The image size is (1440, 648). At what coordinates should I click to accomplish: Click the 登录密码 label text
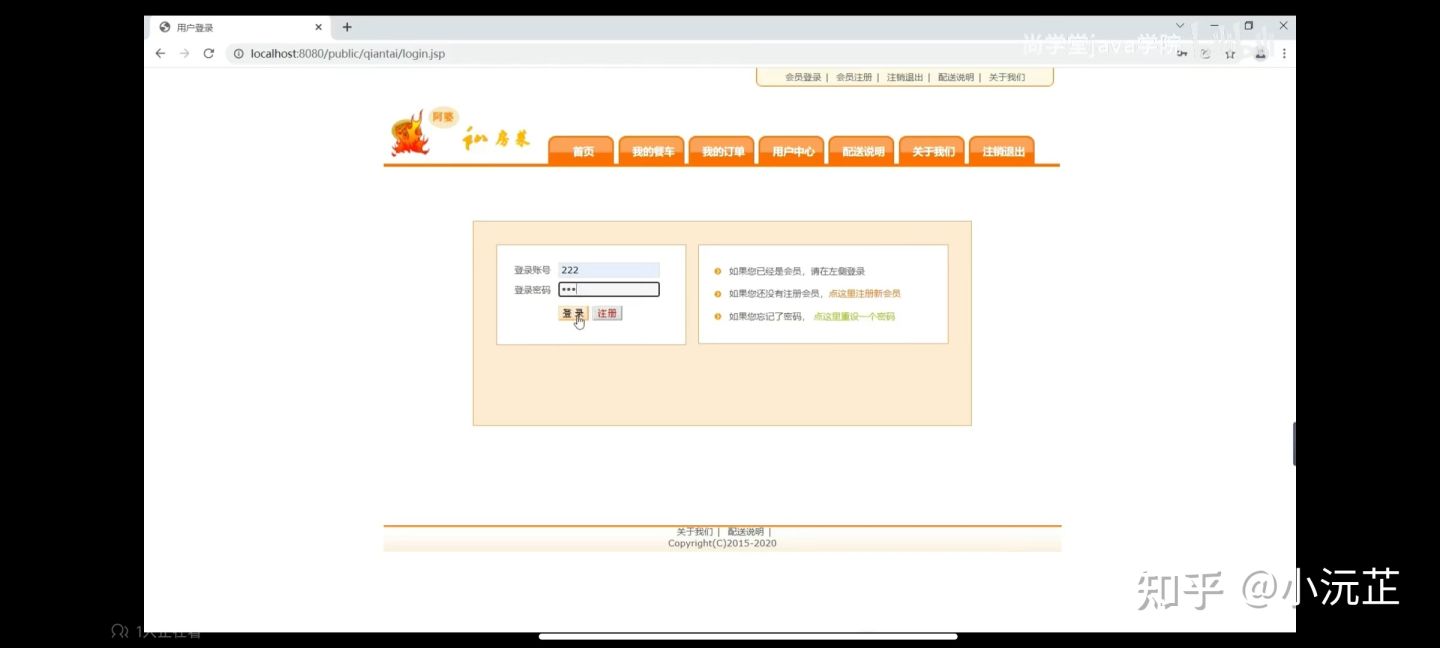point(532,290)
